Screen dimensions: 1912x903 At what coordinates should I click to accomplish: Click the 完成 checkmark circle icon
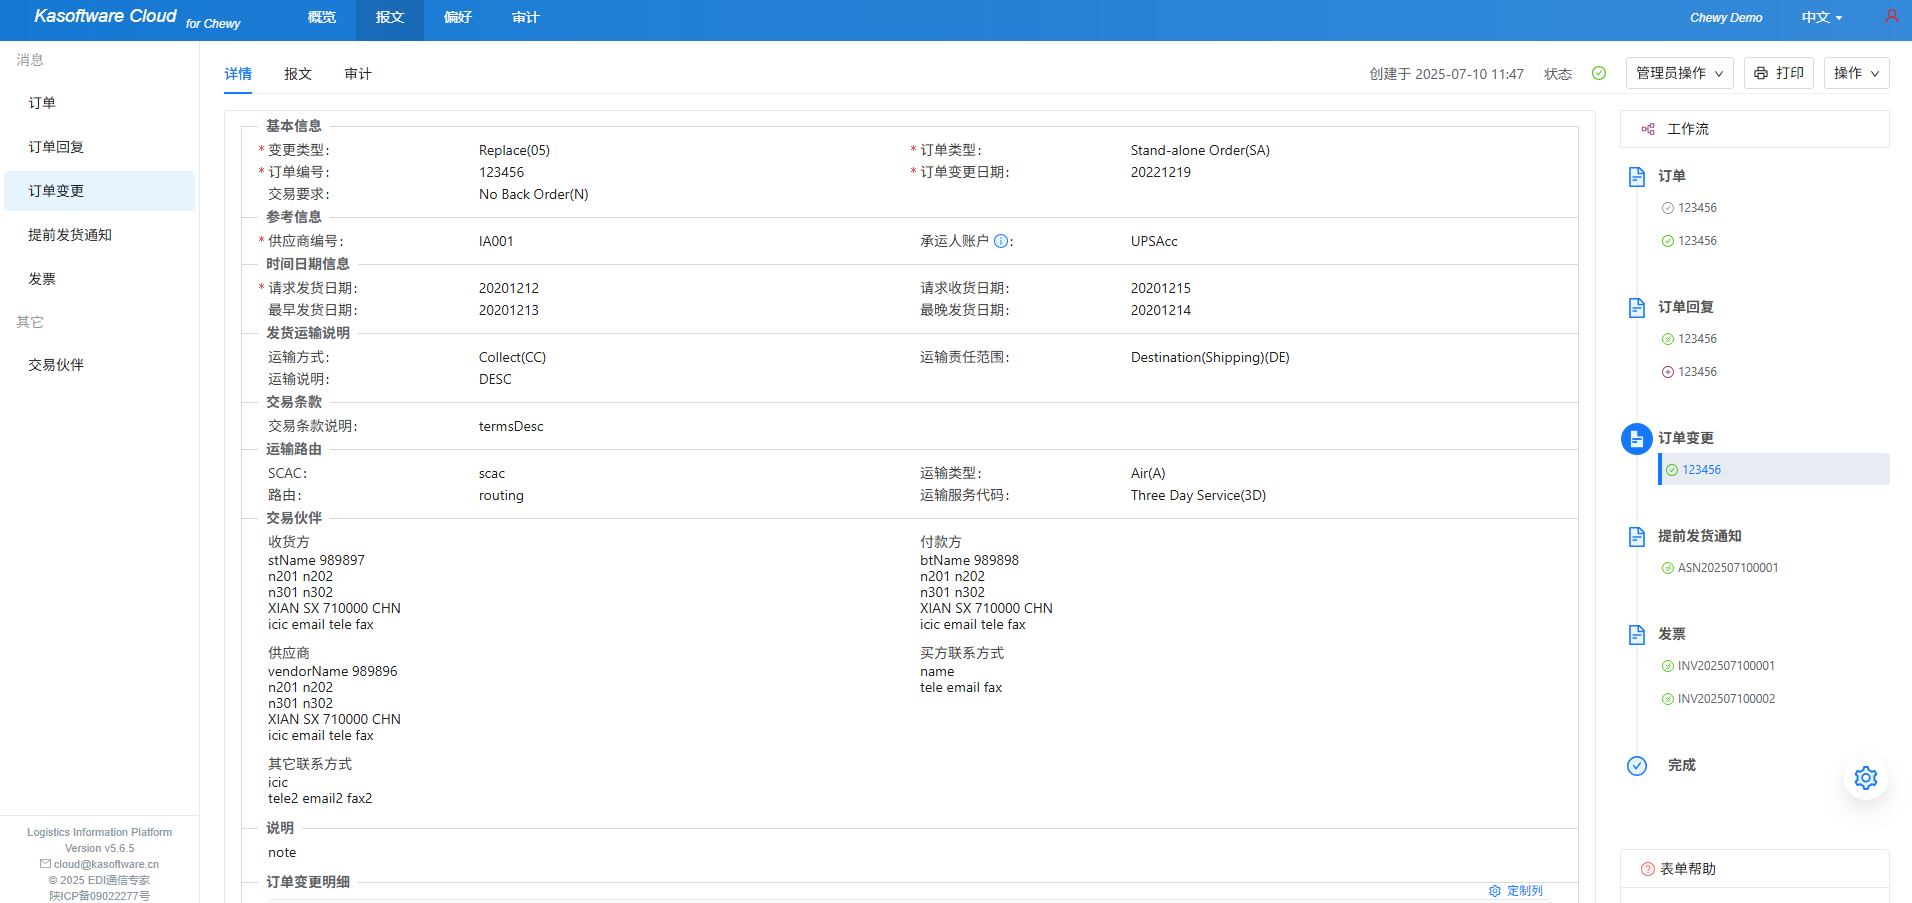click(x=1636, y=765)
